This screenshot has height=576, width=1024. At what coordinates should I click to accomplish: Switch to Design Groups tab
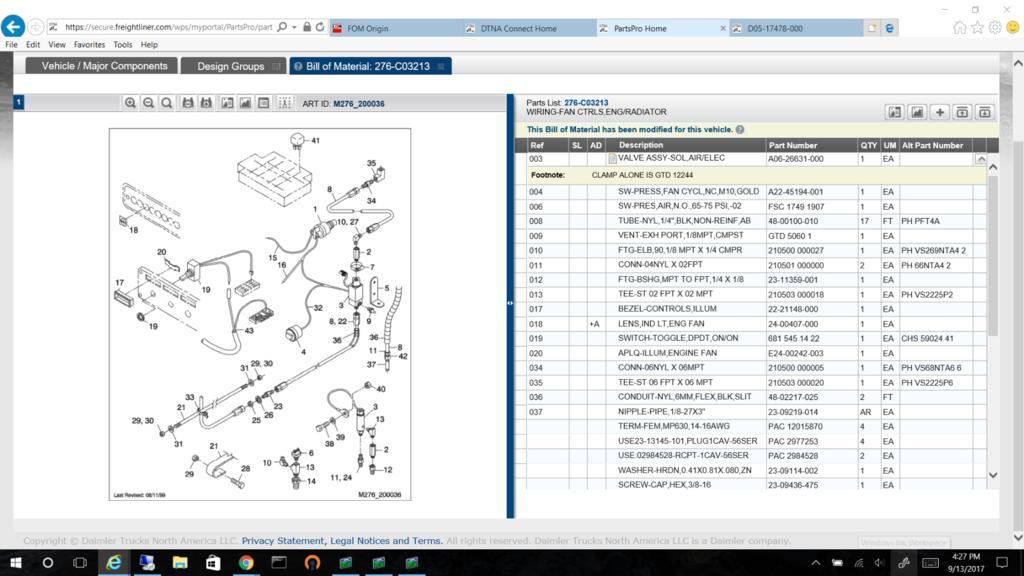coord(233,66)
